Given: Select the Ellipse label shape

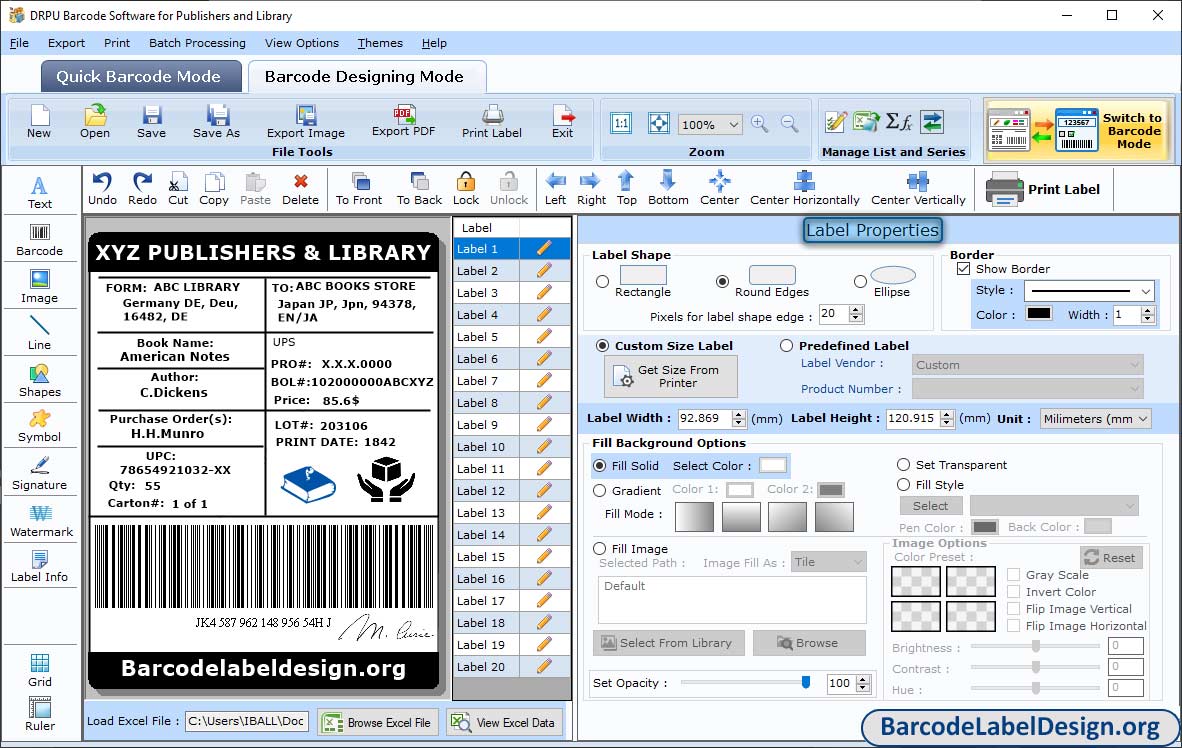Looking at the screenshot, I should (860, 282).
